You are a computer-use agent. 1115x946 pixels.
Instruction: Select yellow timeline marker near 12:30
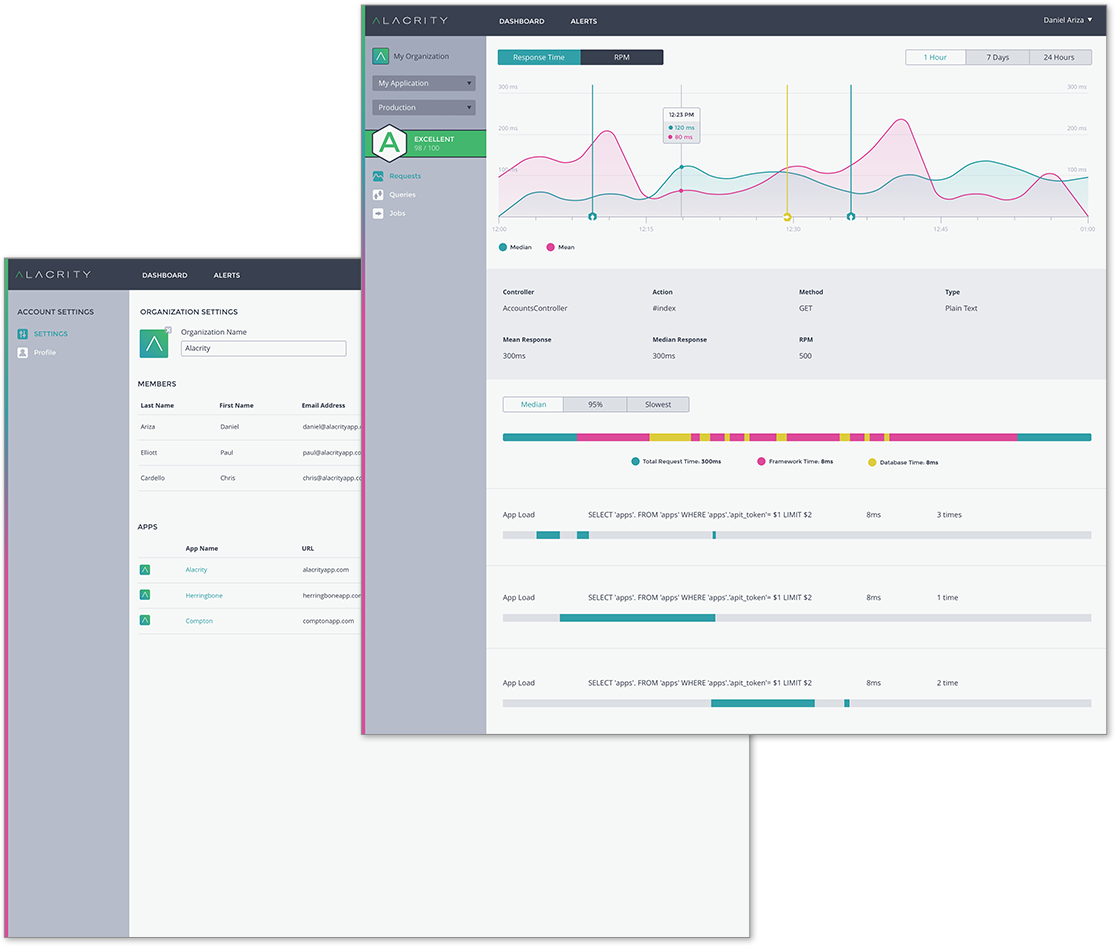[x=787, y=217]
